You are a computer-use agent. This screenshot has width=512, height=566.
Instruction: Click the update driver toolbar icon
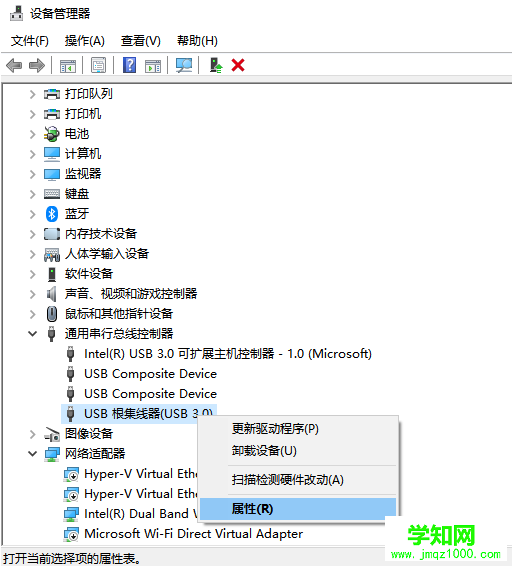tap(216, 65)
